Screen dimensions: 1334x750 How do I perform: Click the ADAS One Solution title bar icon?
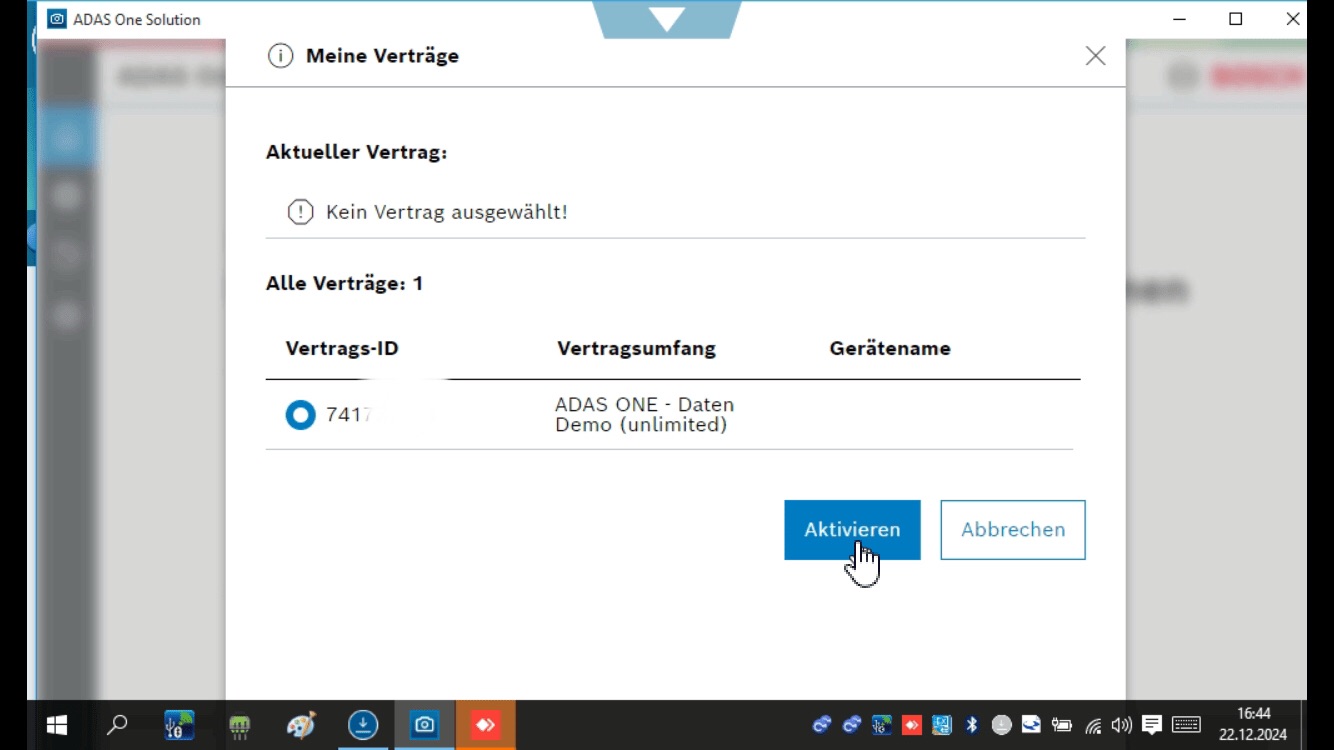(57, 19)
